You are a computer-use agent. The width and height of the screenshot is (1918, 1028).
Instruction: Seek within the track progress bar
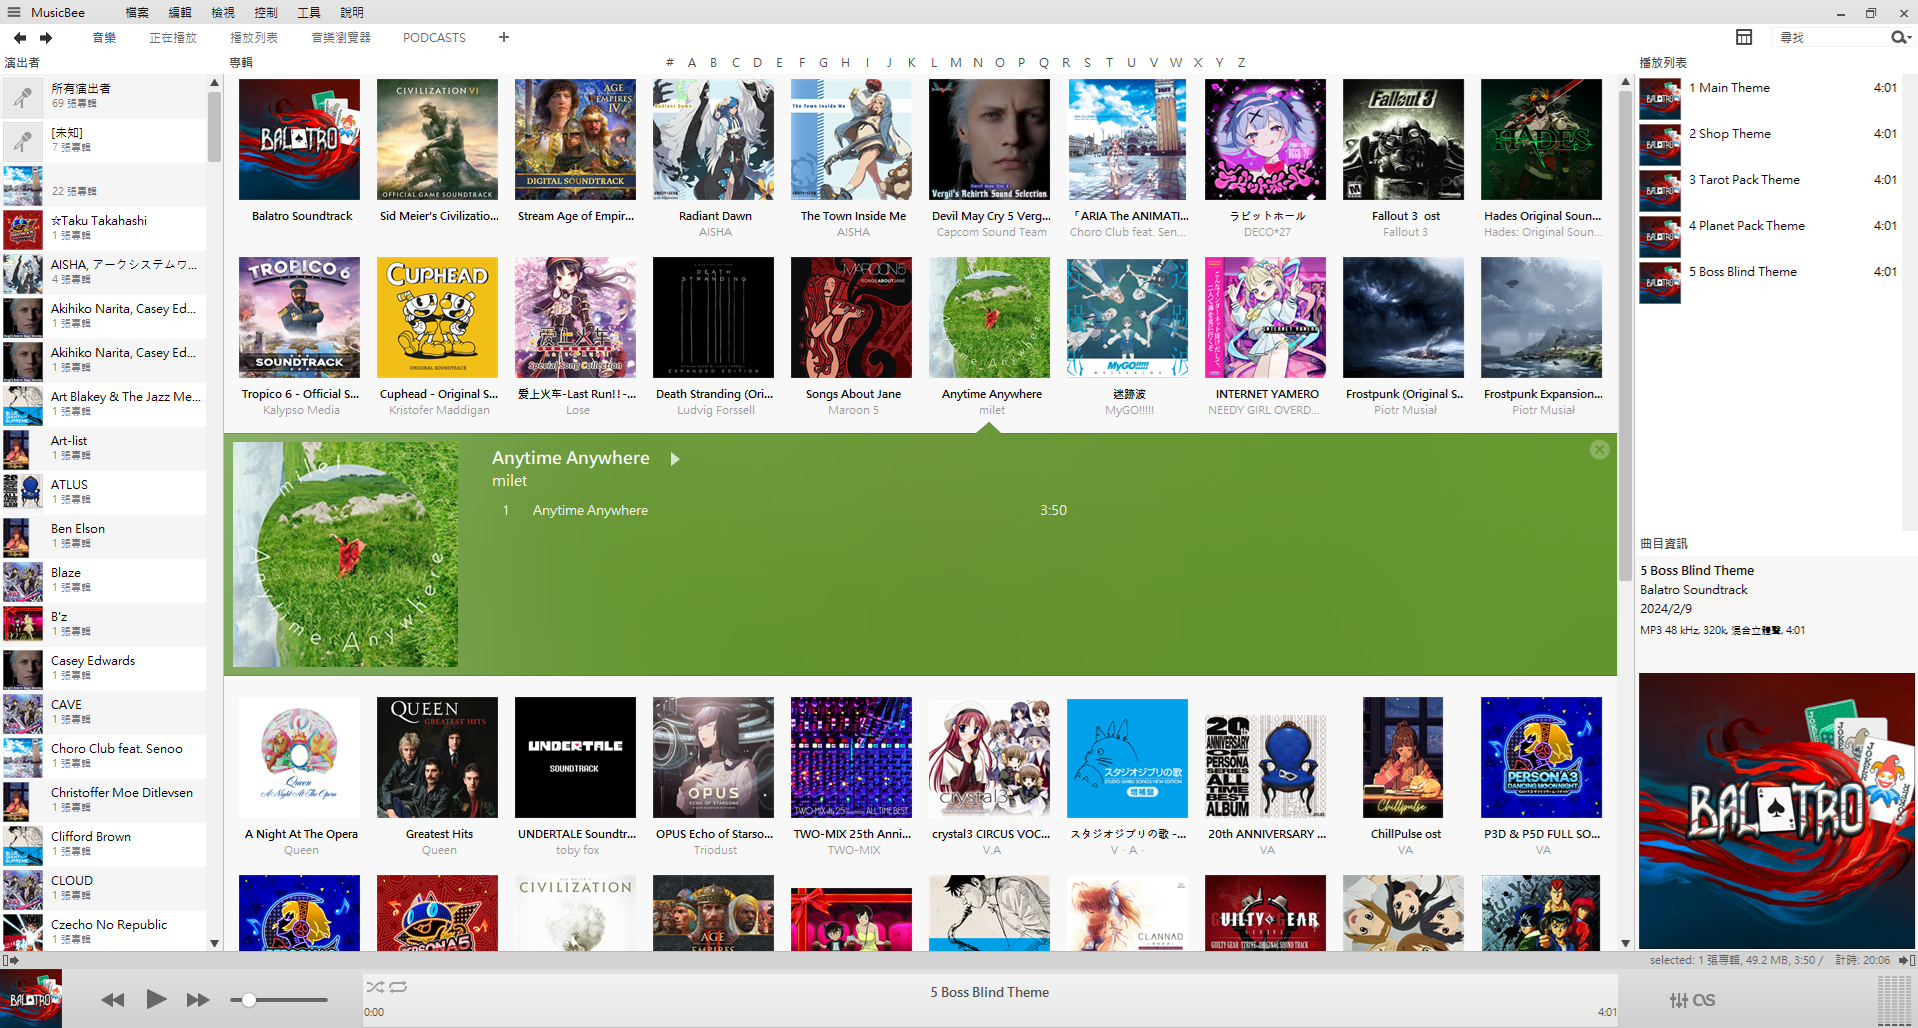coord(990,1012)
